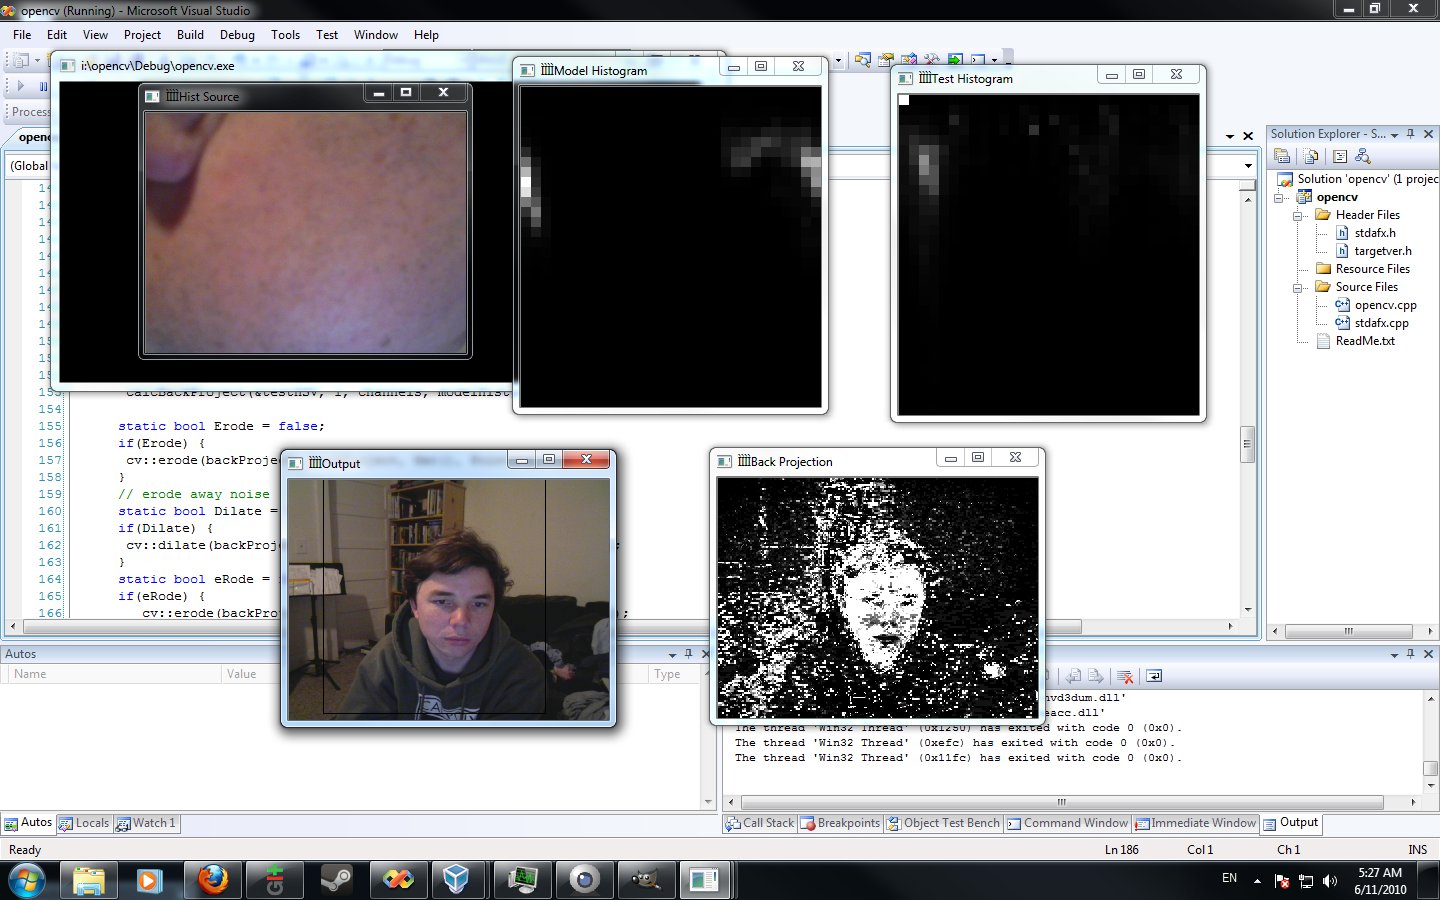Select the Resource Files folder
1440x900 pixels.
1372,269
